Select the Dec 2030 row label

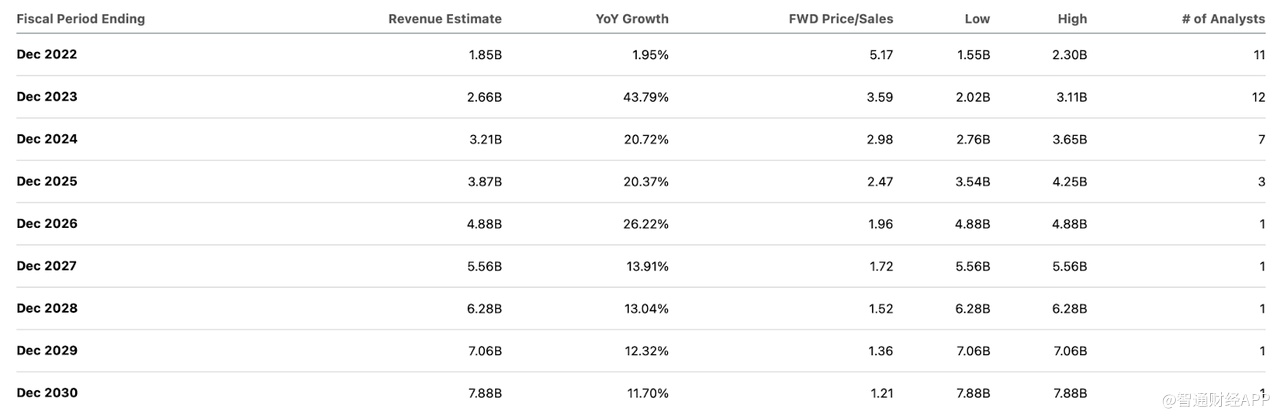tap(47, 393)
